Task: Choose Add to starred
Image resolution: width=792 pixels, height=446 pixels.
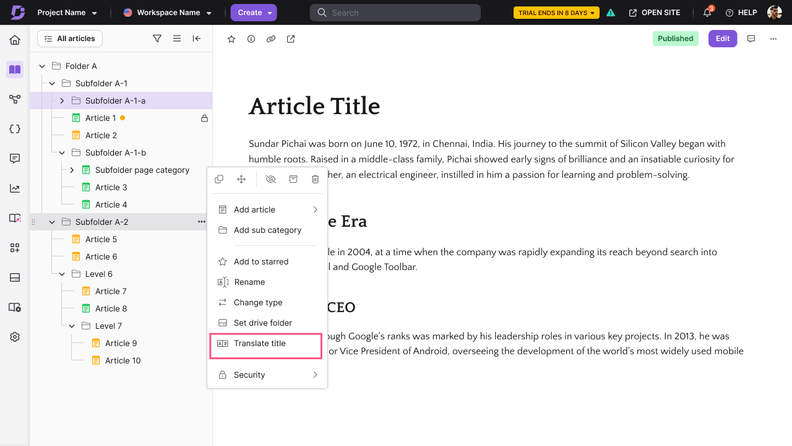Action: pyautogui.click(x=267, y=262)
